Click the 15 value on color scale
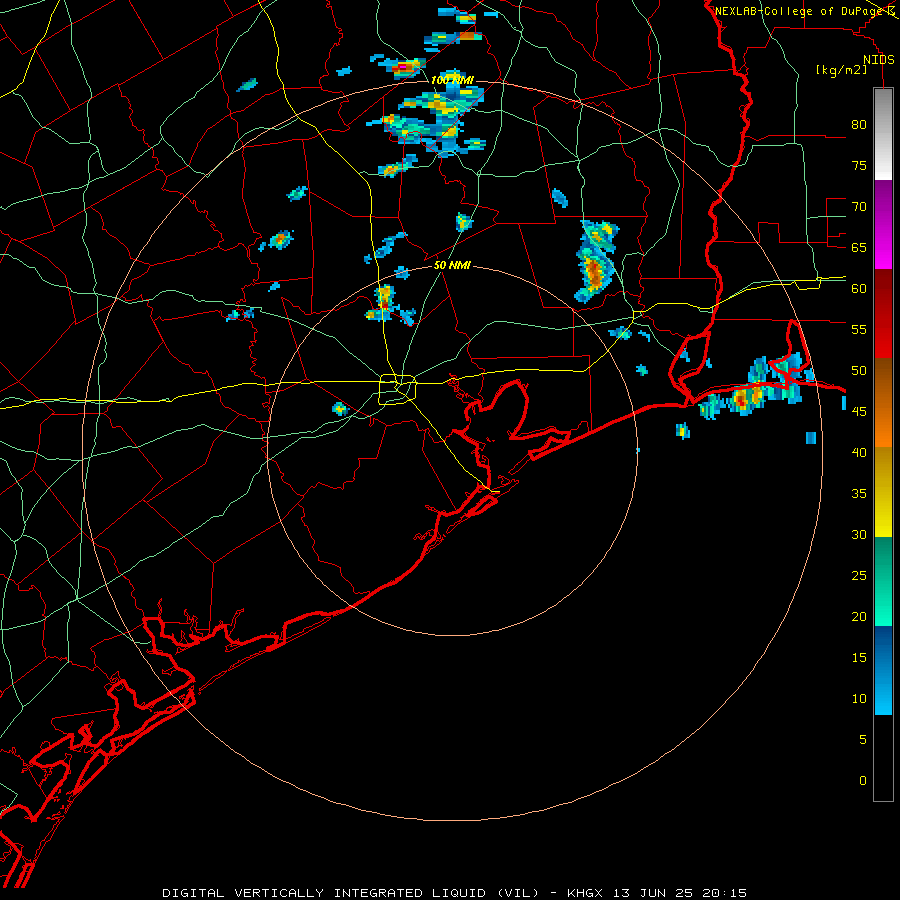The width and height of the screenshot is (900, 900). 859,658
